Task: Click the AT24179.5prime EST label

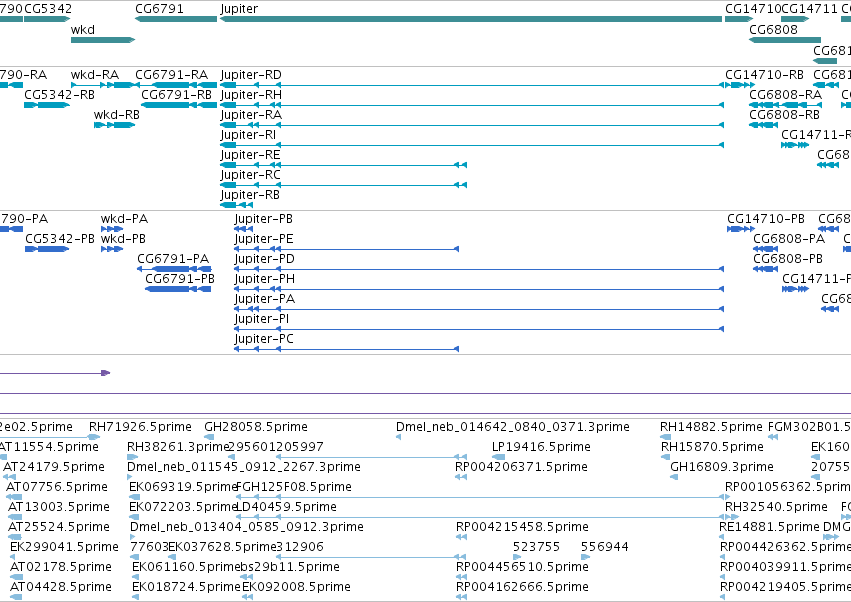Action: pyautogui.click(x=54, y=467)
